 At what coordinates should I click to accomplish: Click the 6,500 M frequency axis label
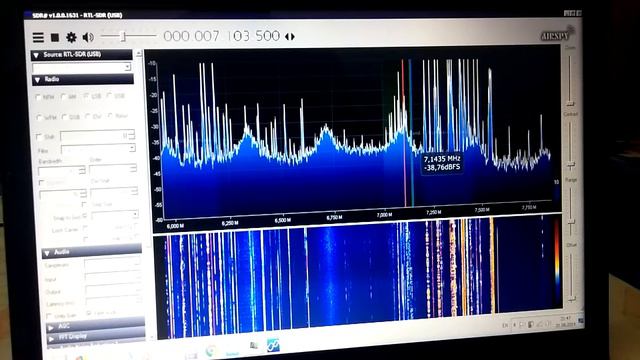click(283, 220)
